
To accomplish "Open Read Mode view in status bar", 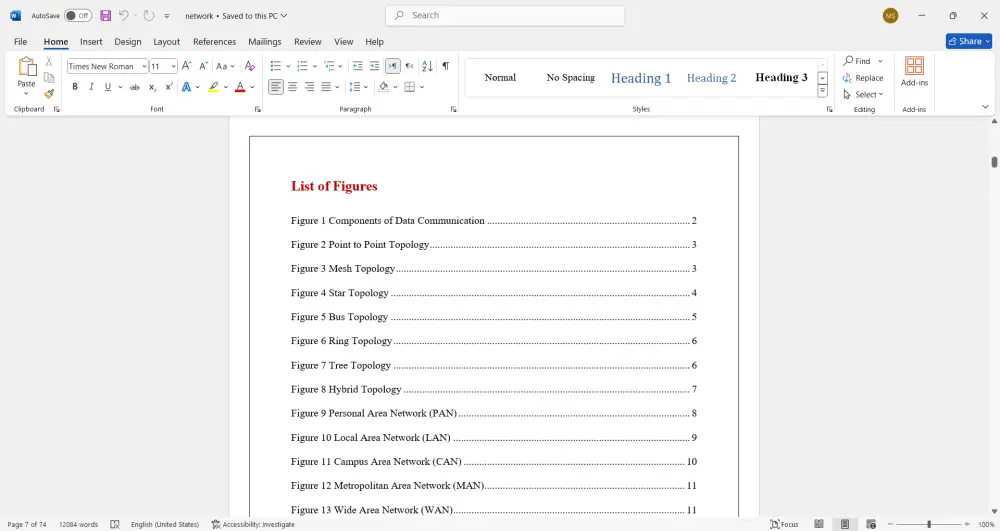I will point(819,524).
